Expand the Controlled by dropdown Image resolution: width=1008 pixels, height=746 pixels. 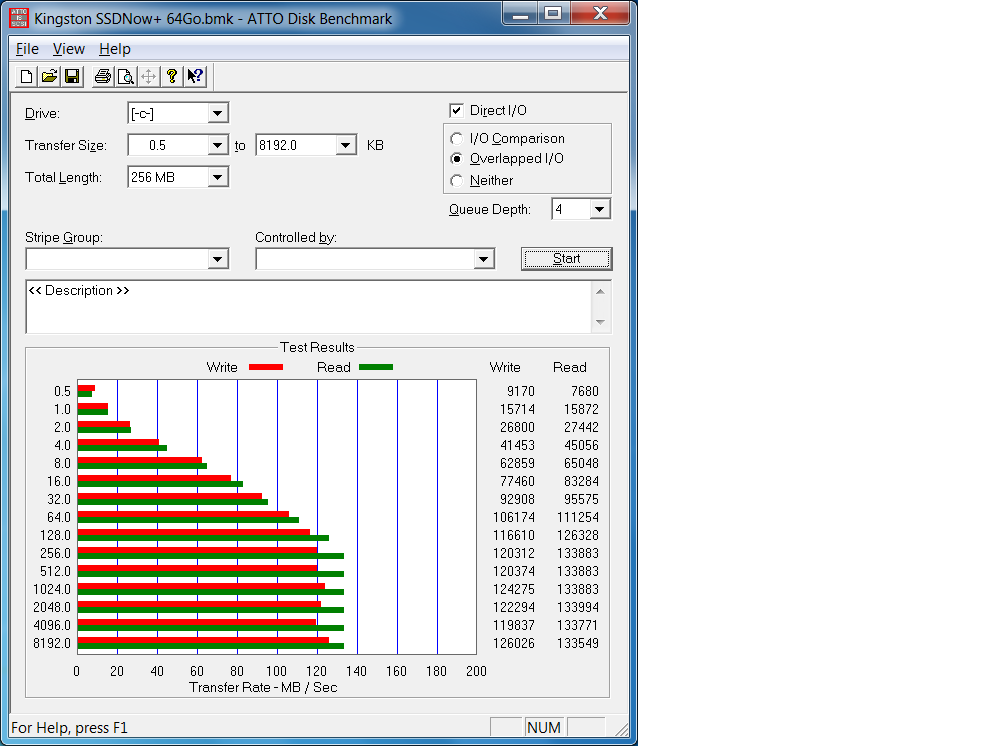[483, 259]
